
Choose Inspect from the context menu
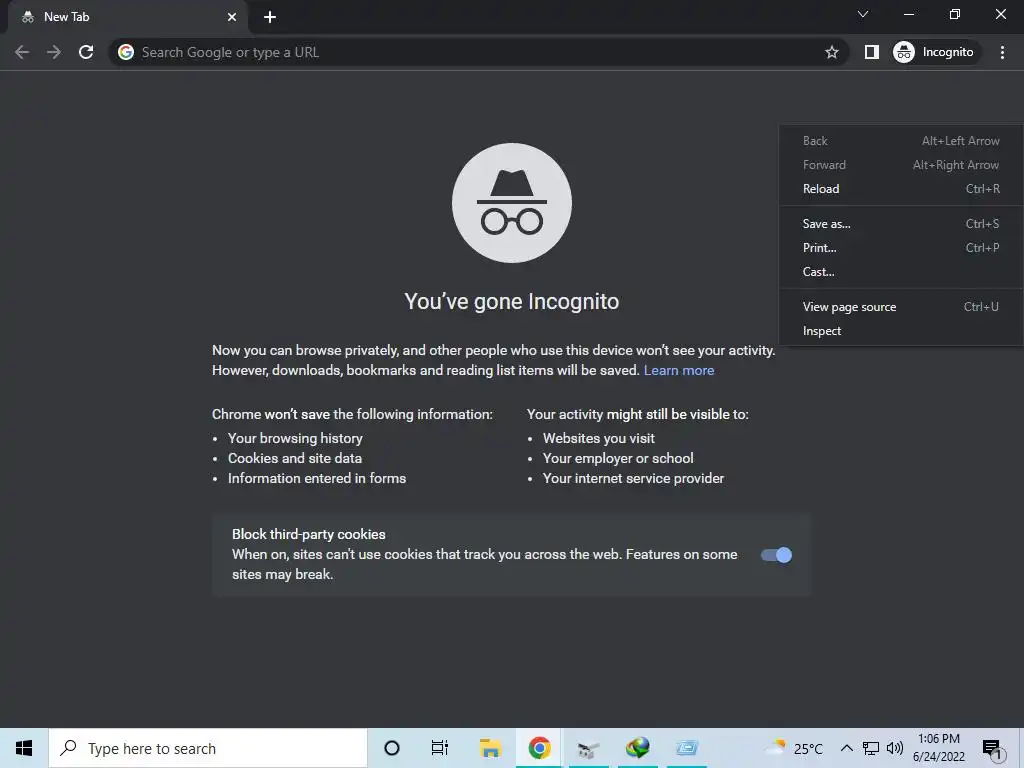(901, 331)
